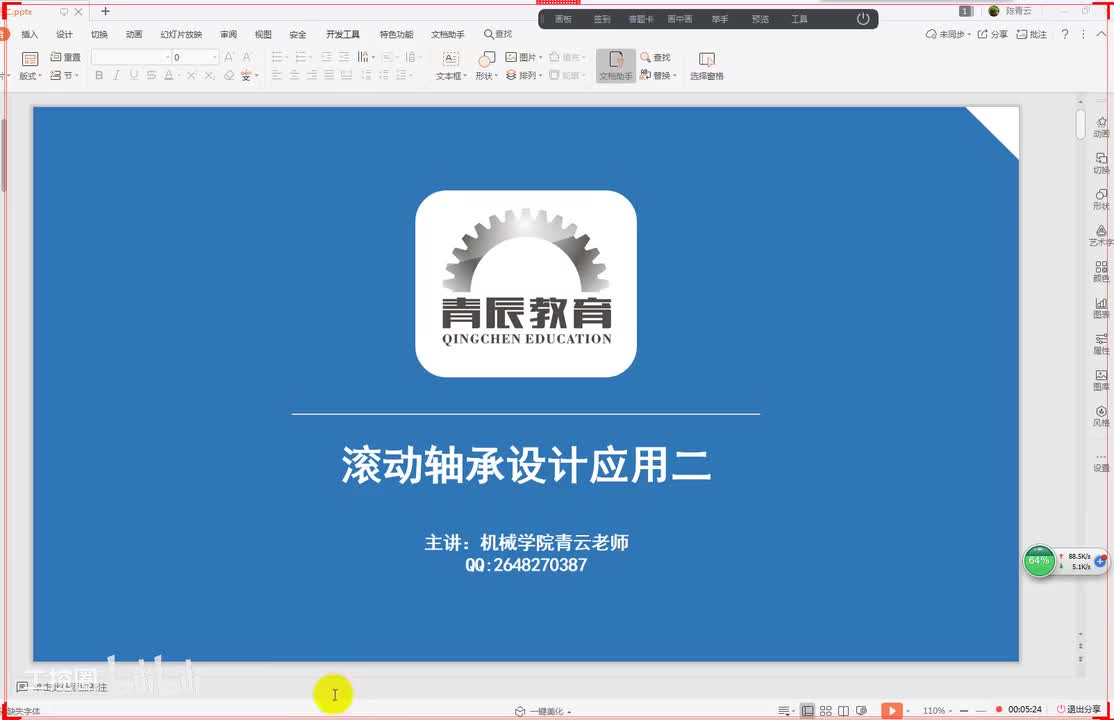Toggle underline formatting
1114x720 pixels.
point(134,75)
